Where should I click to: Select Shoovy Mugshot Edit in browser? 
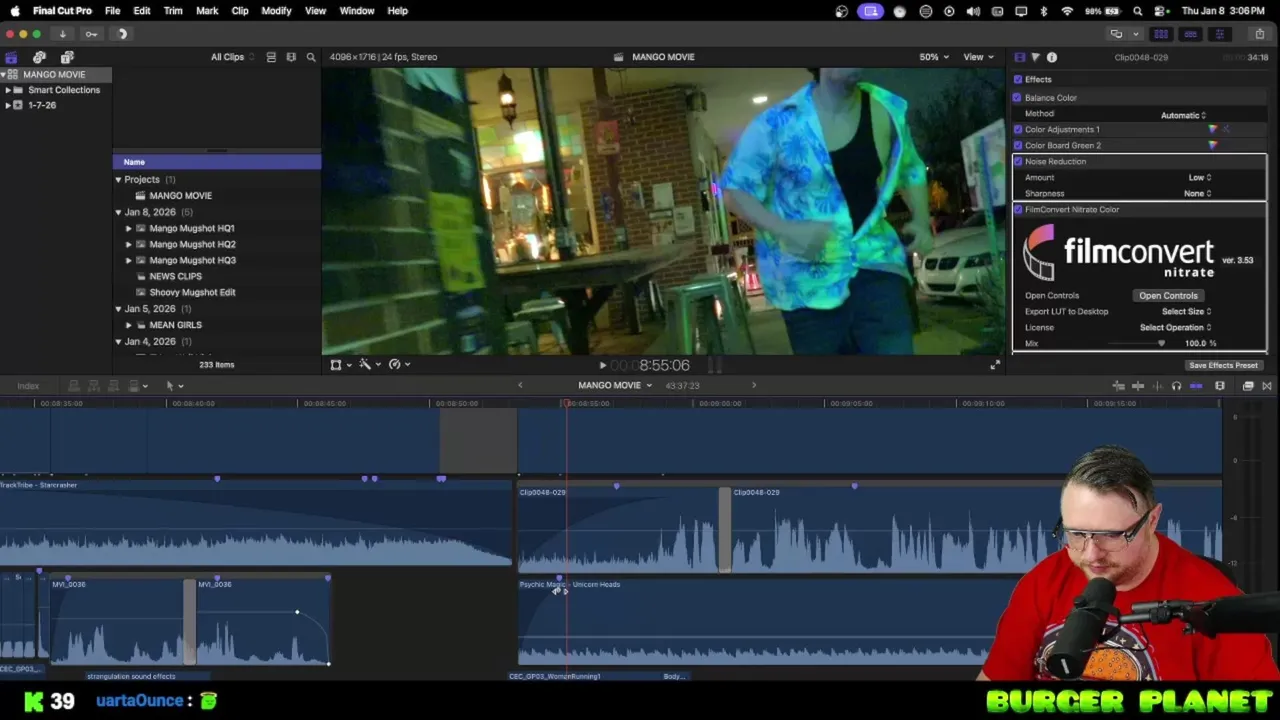[x=192, y=292]
